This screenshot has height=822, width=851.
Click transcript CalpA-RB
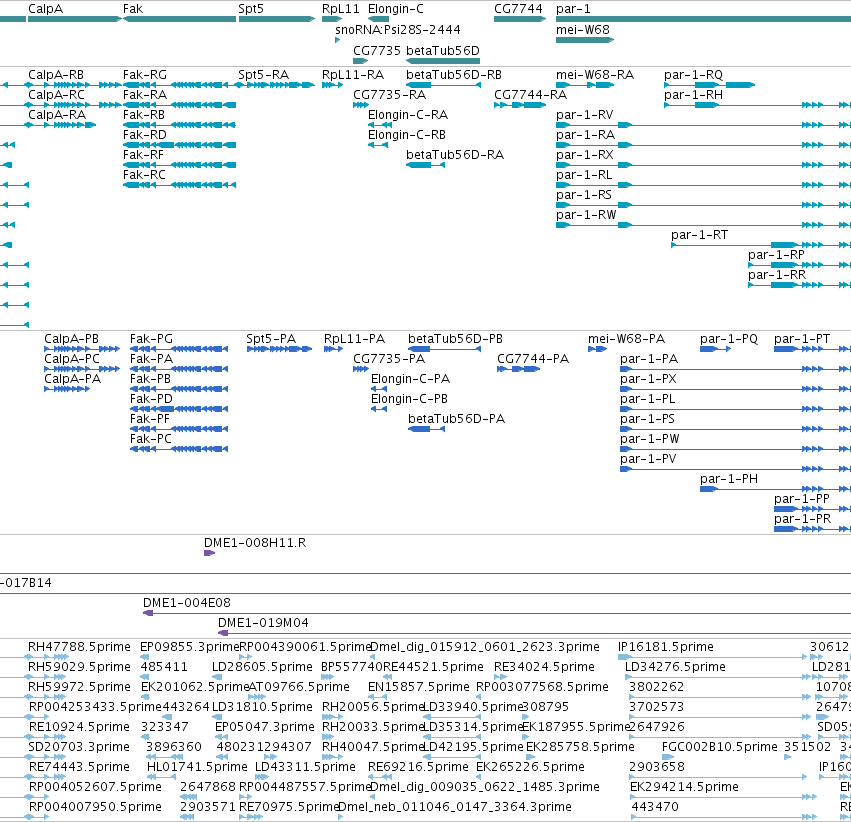[74, 85]
